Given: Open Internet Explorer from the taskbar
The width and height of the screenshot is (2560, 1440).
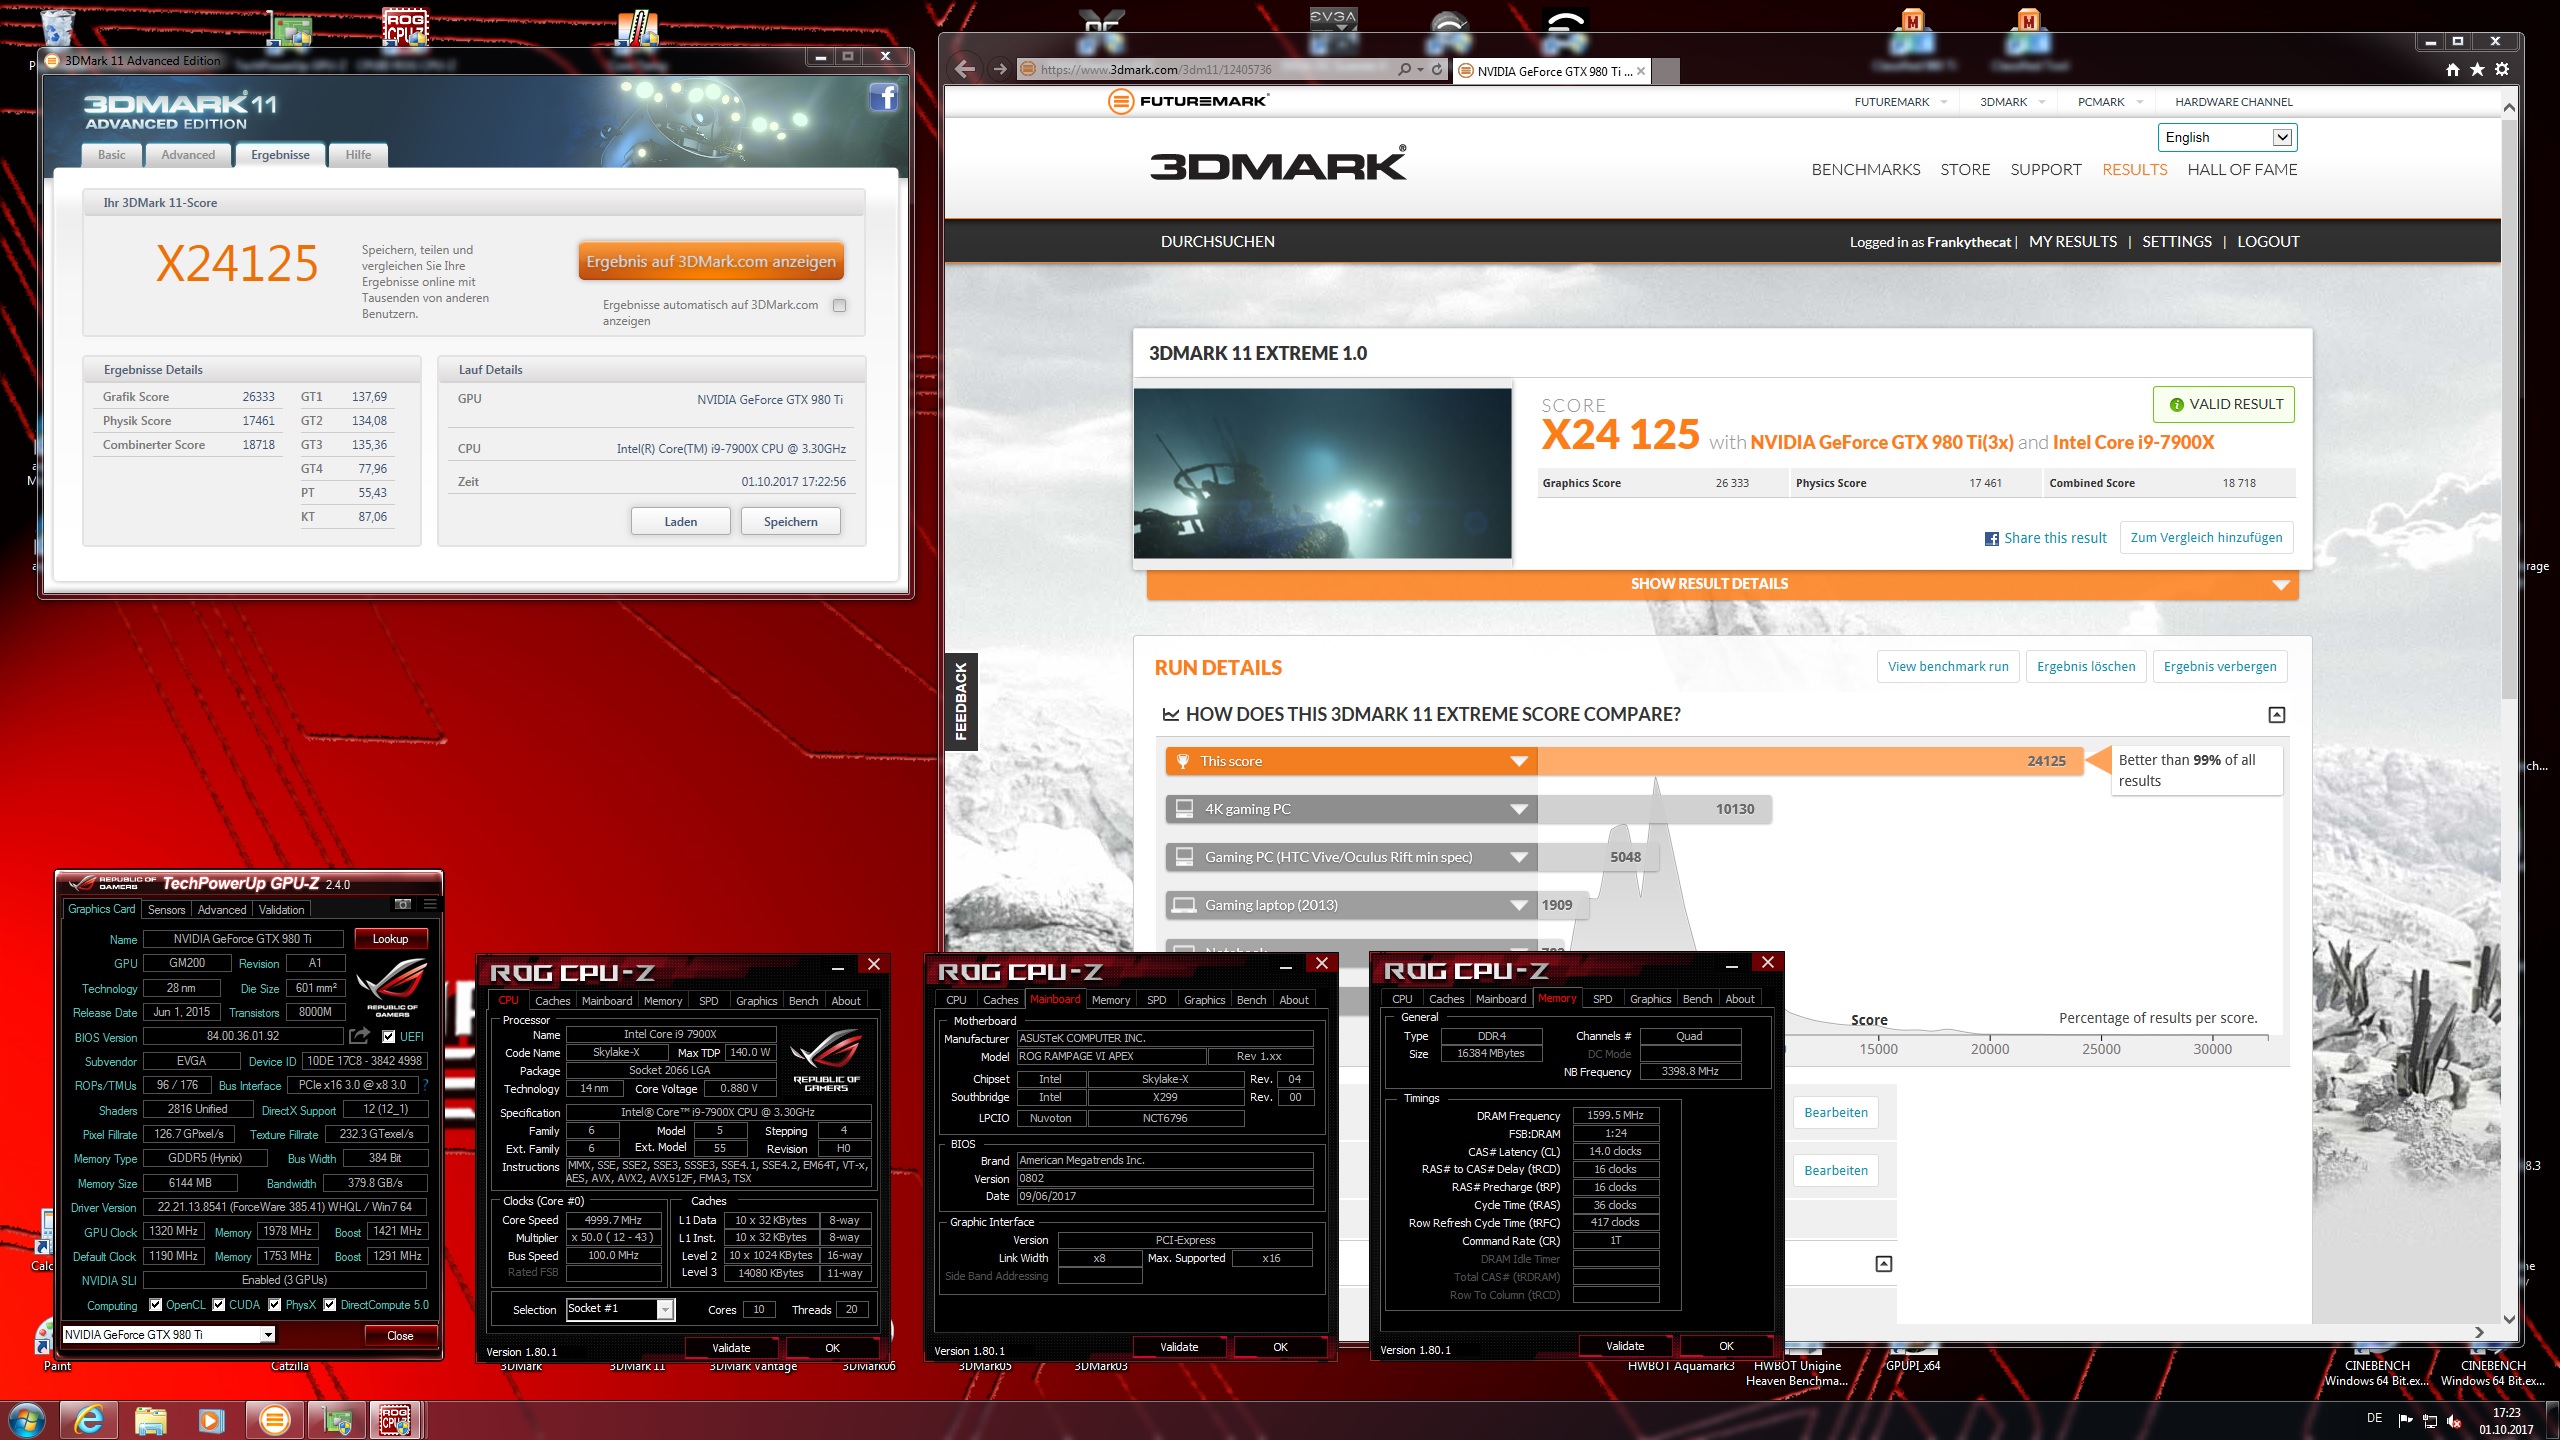Looking at the screenshot, I should pos(89,1420).
